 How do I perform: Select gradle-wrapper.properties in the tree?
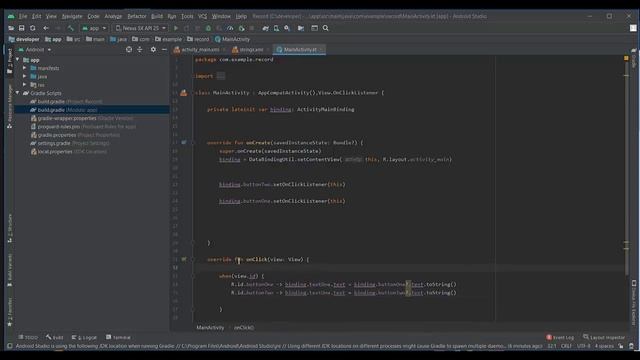82,118
